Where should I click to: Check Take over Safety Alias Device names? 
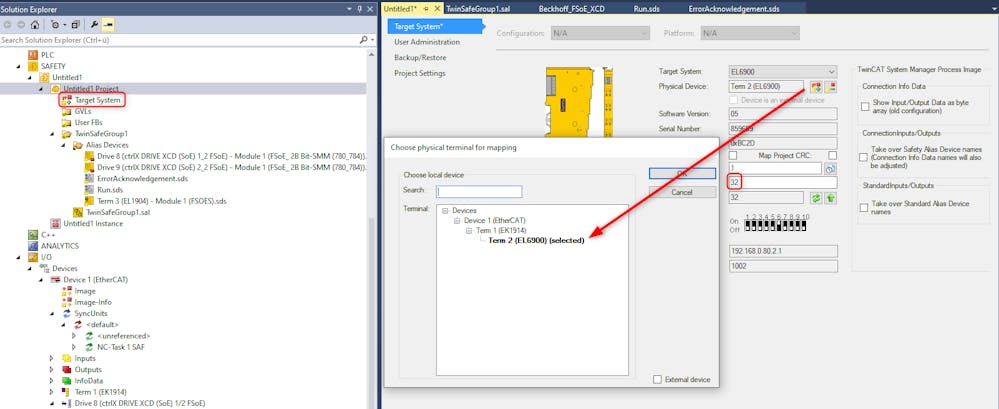click(864, 157)
